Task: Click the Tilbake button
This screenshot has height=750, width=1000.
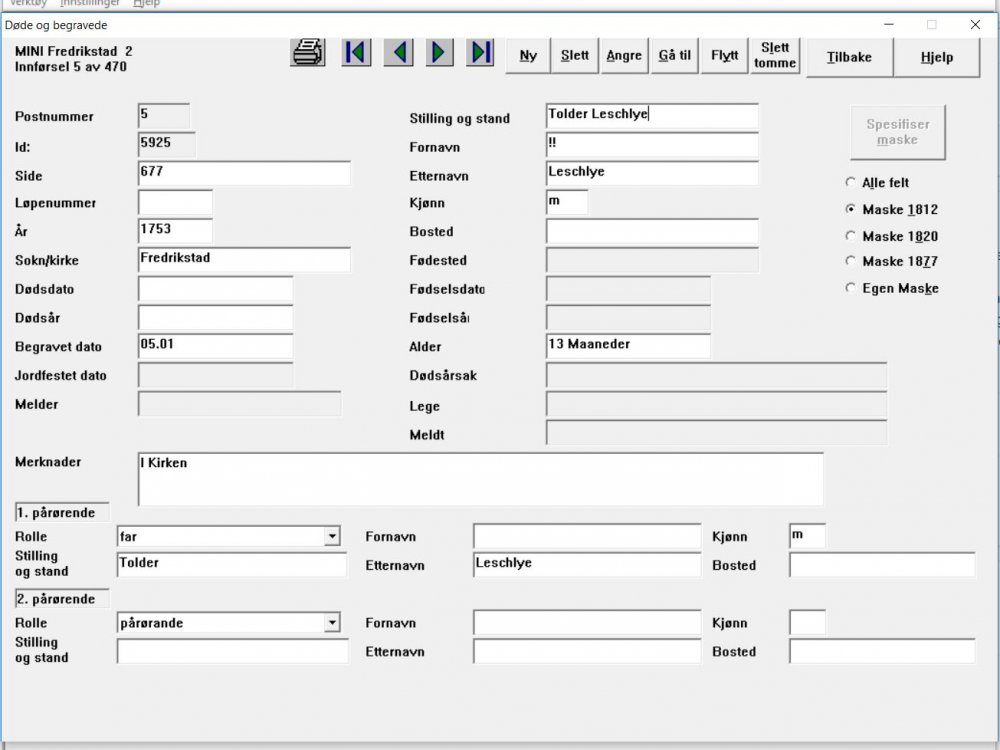Action: [849, 57]
